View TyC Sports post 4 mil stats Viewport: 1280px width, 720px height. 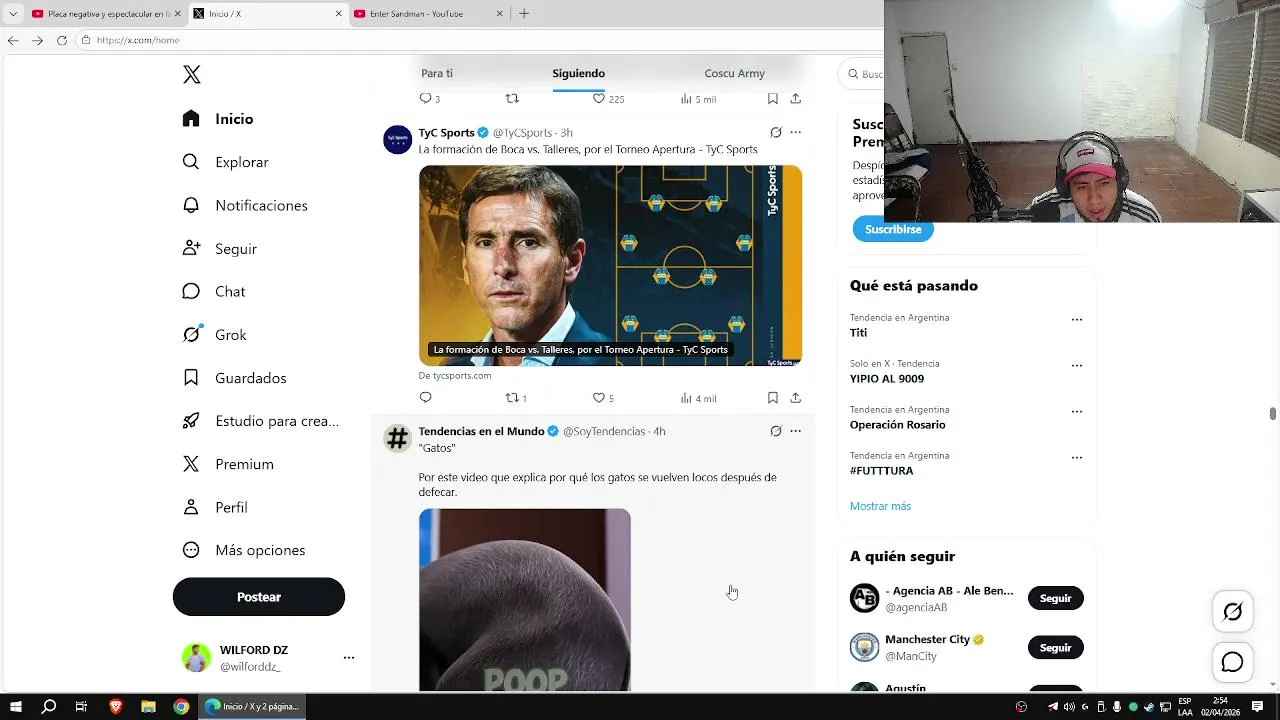698,398
